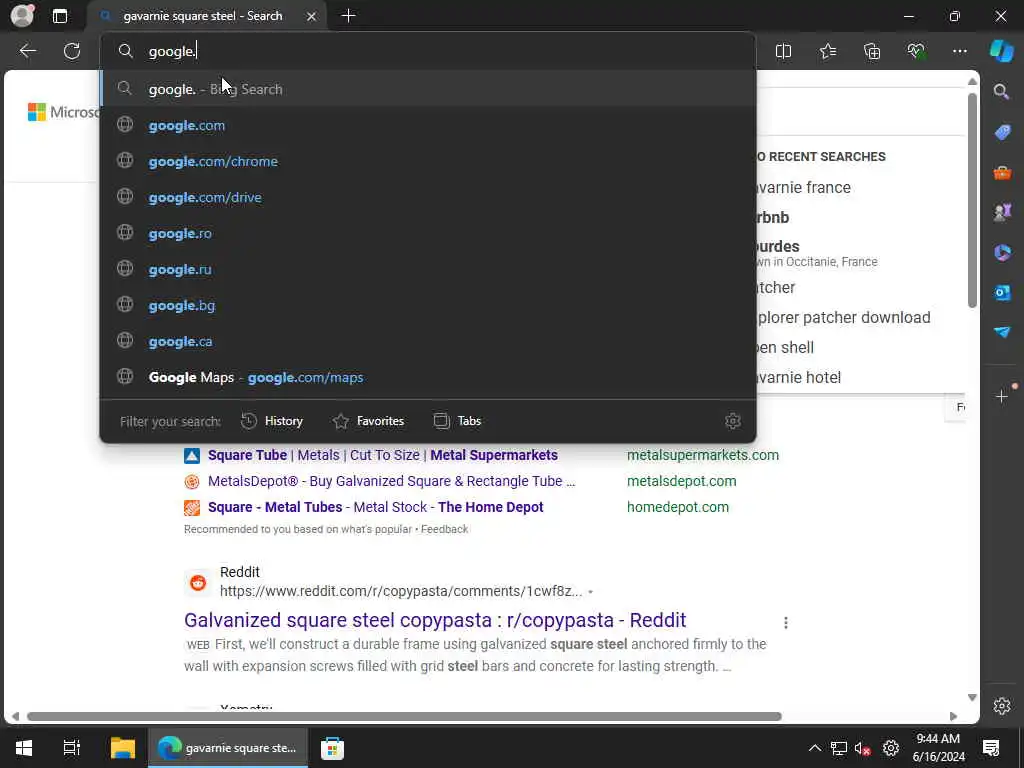Close the gavarnie square steel tab

[312, 16]
